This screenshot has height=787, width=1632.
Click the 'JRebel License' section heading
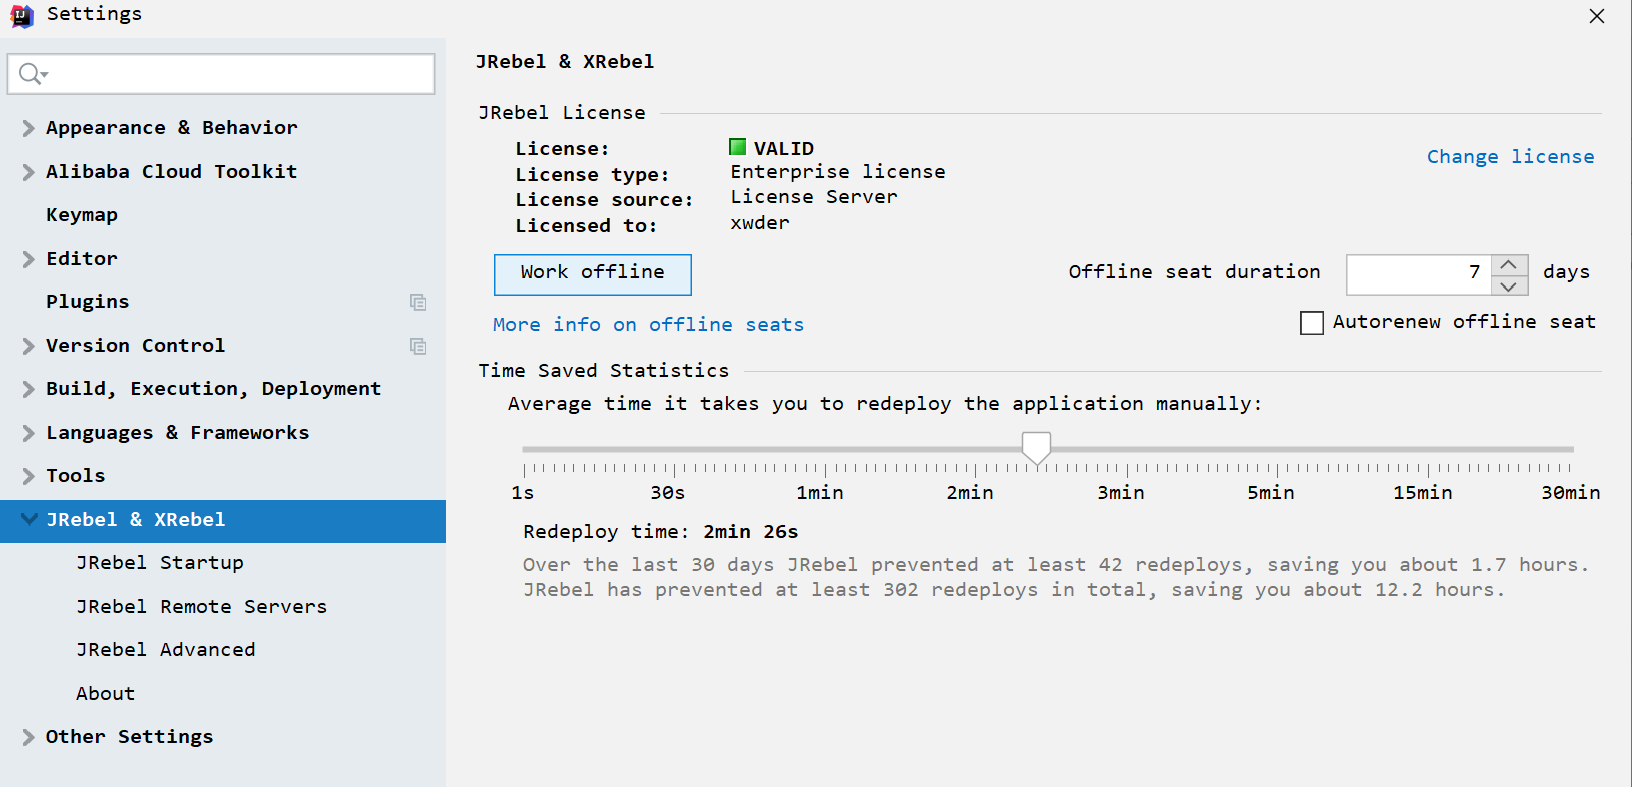tap(562, 113)
